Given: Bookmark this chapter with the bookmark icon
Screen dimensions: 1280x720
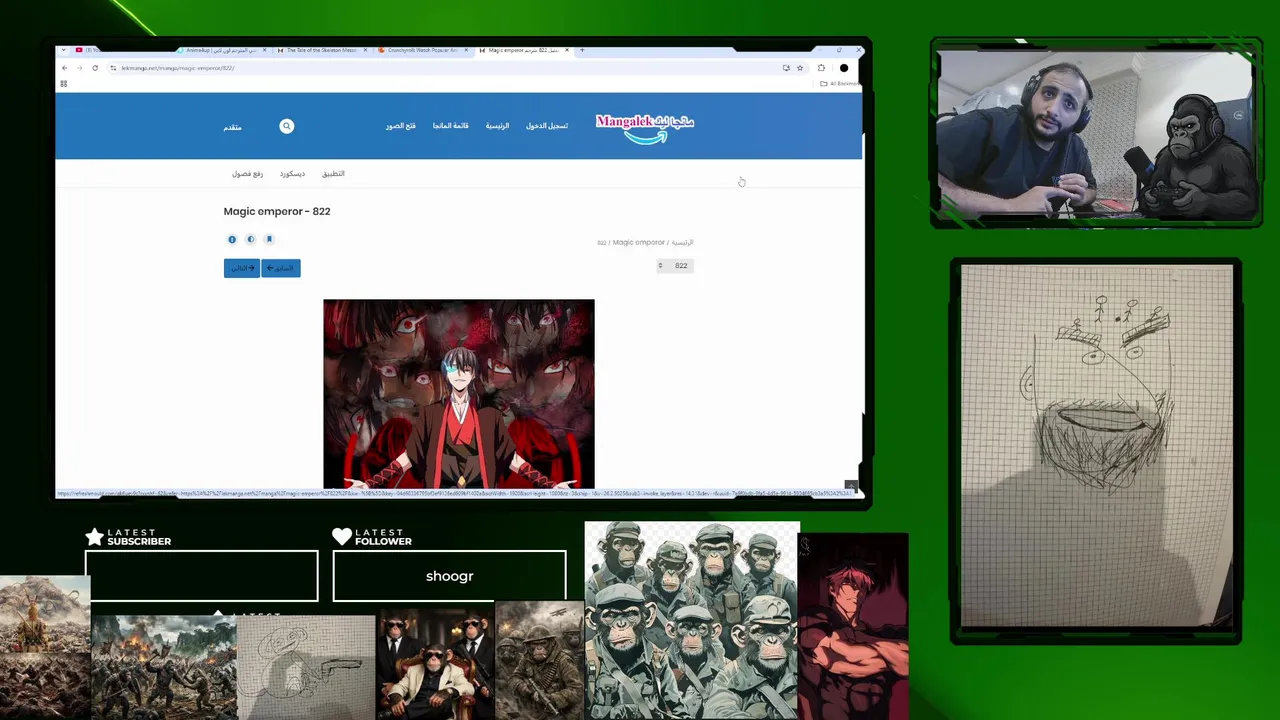Looking at the screenshot, I should [x=269, y=240].
